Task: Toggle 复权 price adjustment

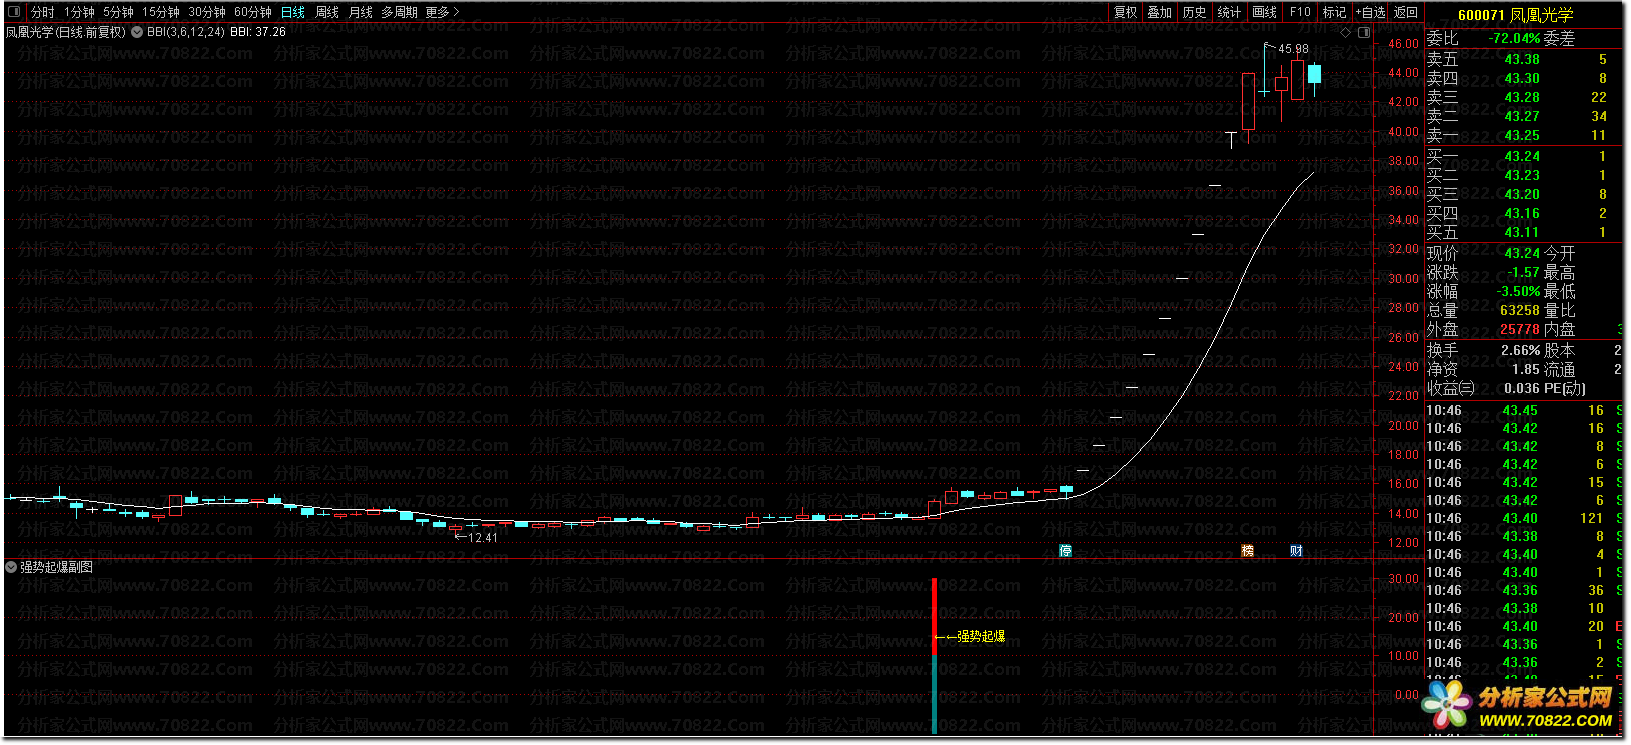Action: click(x=1125, y=12)
